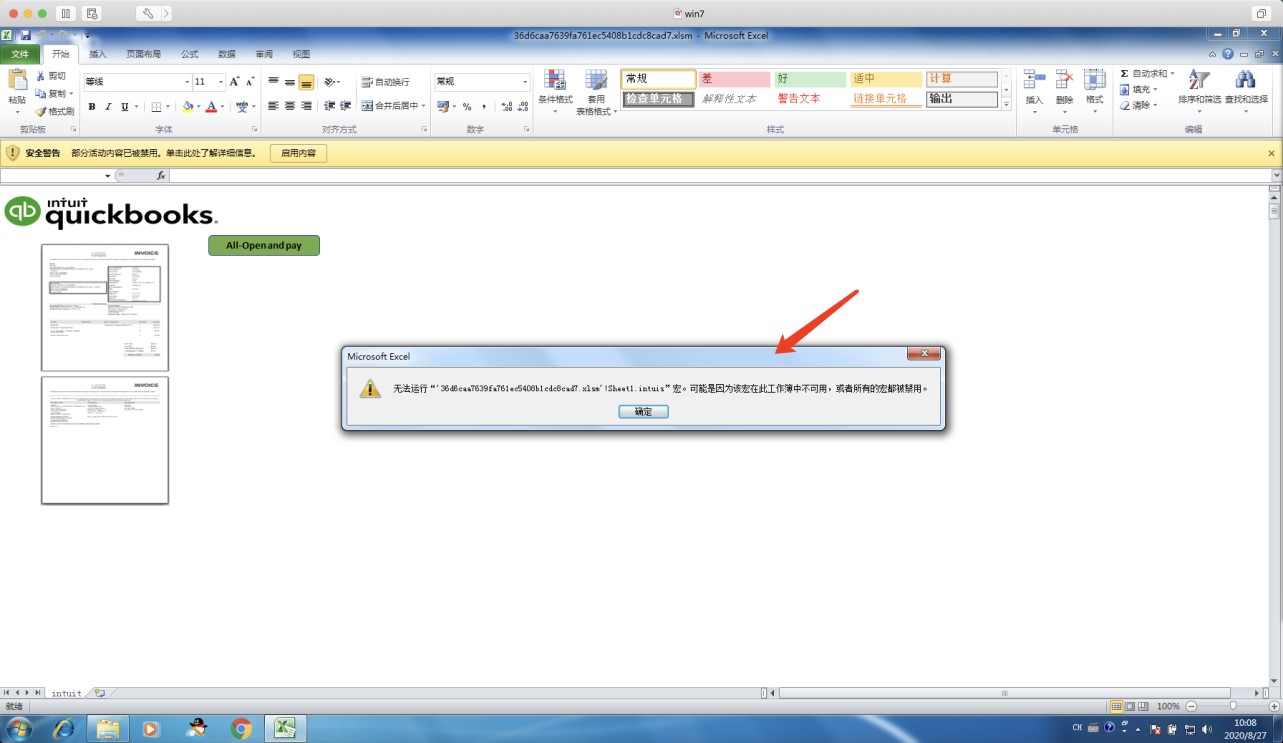Open the font size dropdown
This screenshot has height=743, width=1283.
pos(221,82)
